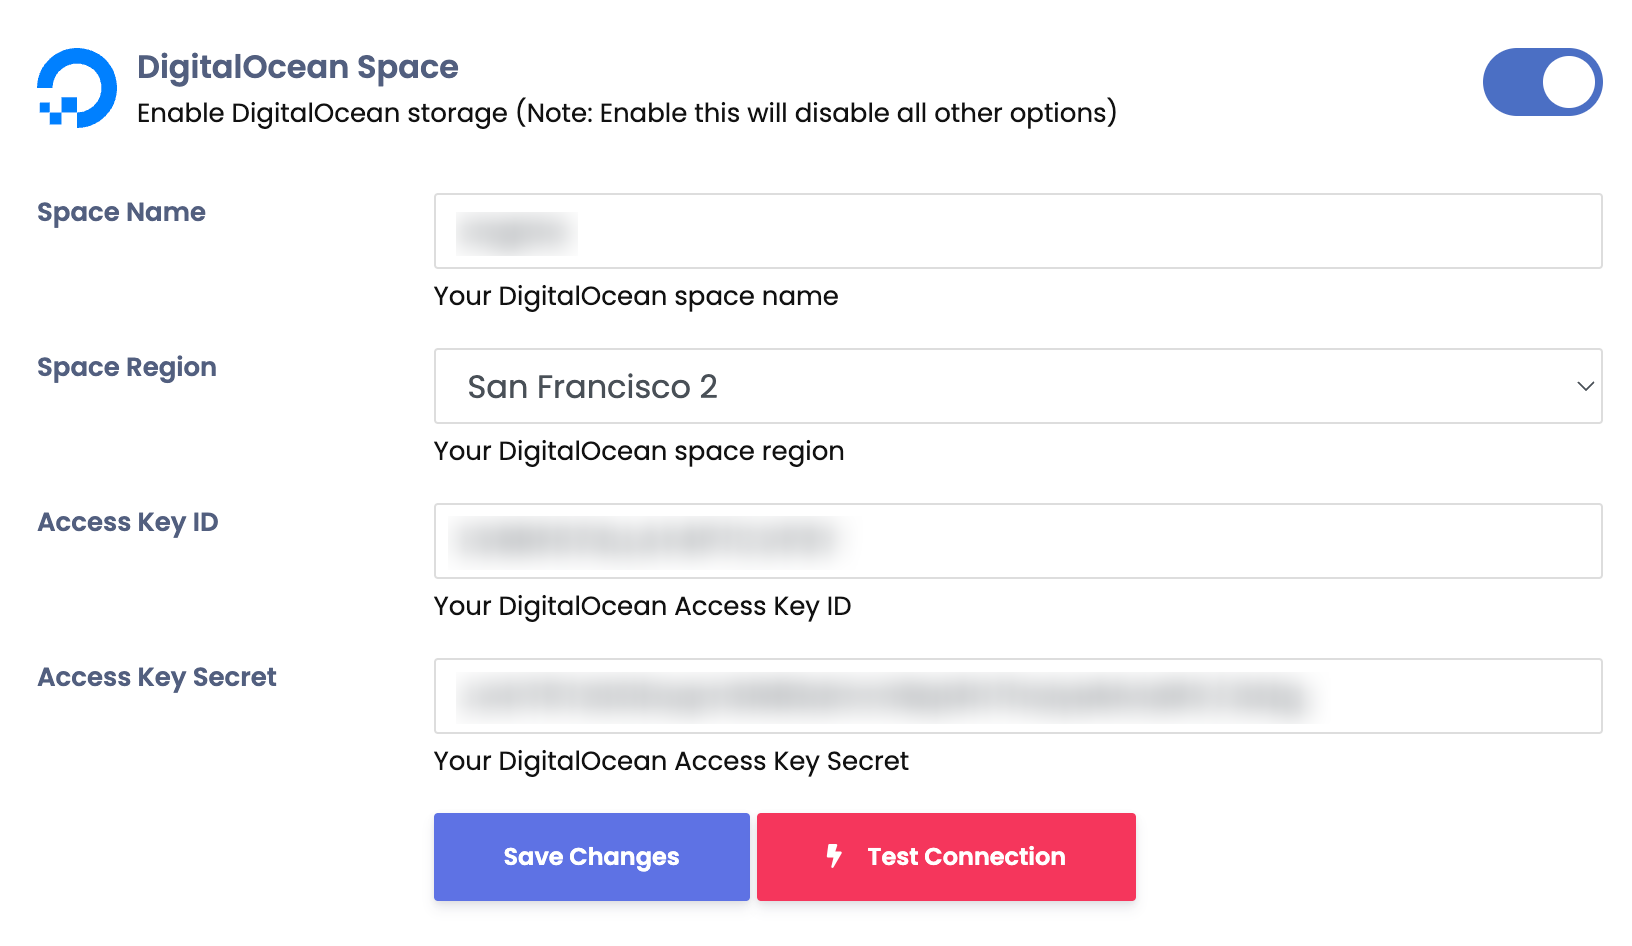Save the storage settings with Save Changes

click(591, 857)
